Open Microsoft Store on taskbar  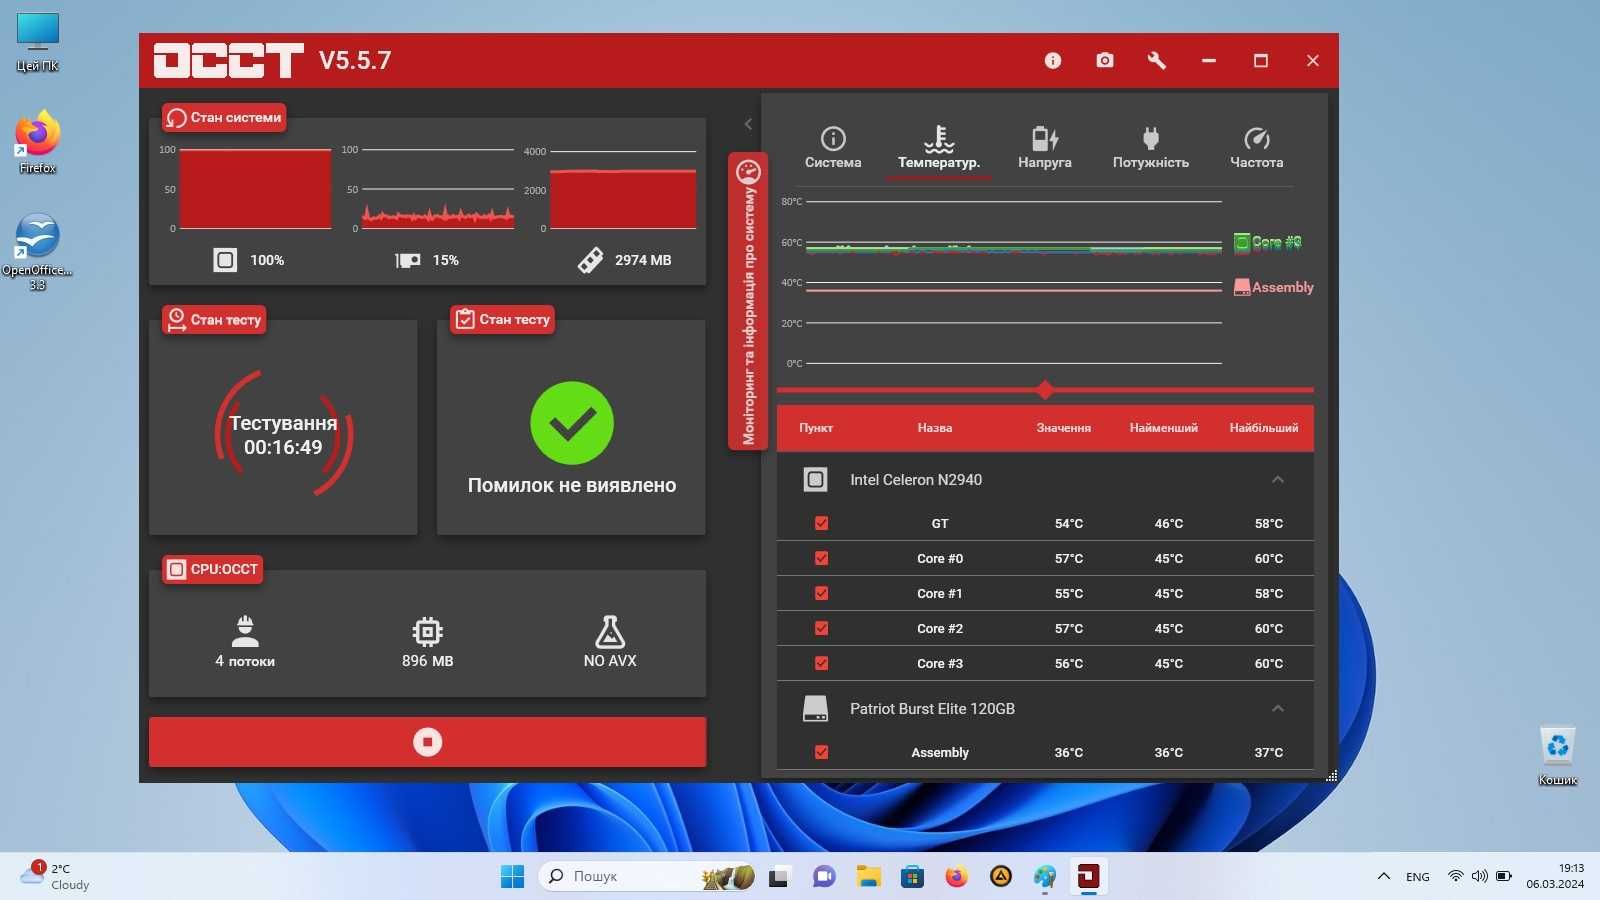(912, 877)
